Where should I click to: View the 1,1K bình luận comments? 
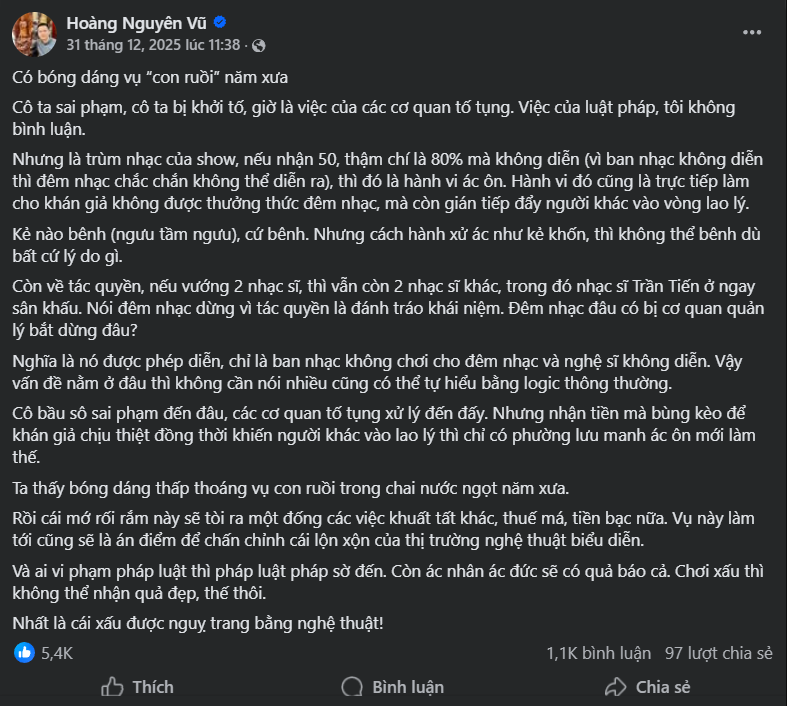point(598,653)
